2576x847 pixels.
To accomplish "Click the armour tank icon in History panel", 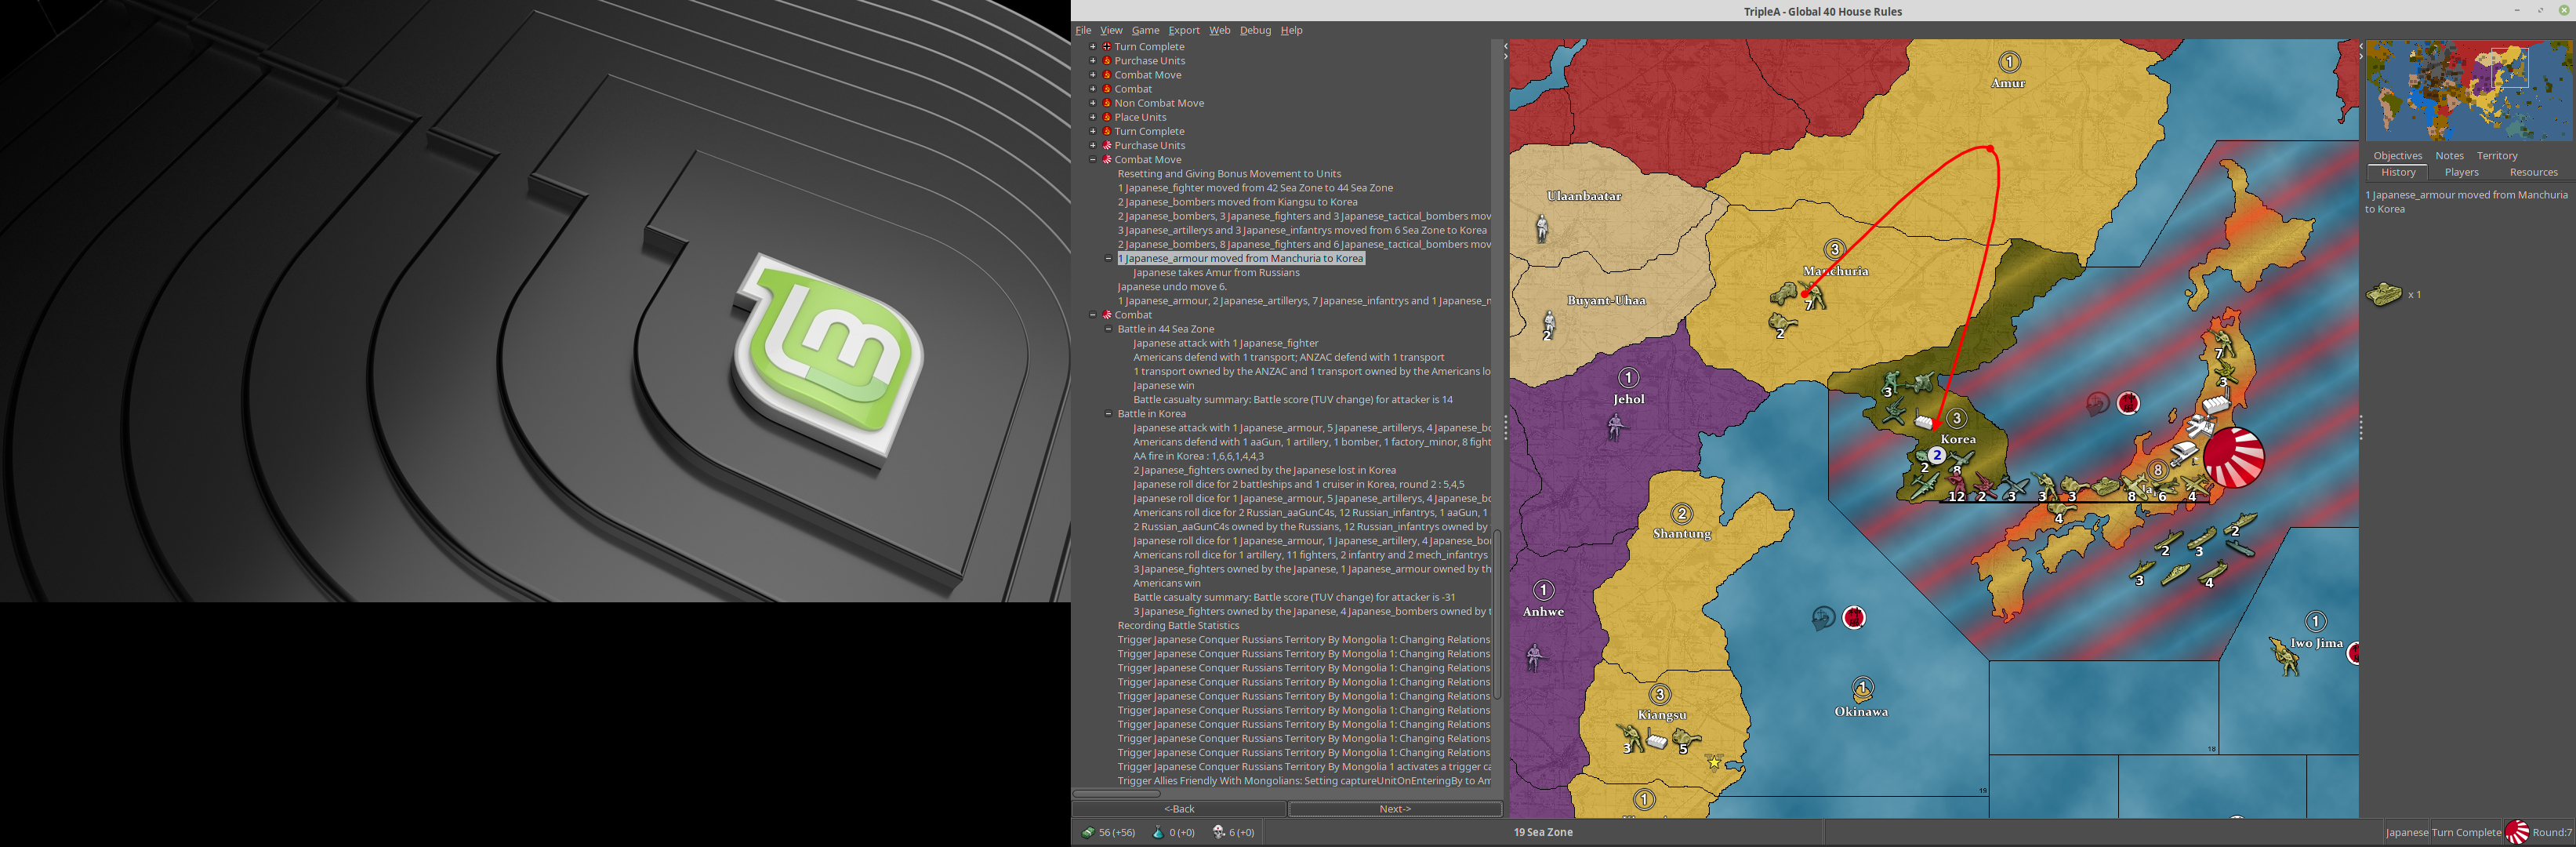I will click(x=2385, y=294).
